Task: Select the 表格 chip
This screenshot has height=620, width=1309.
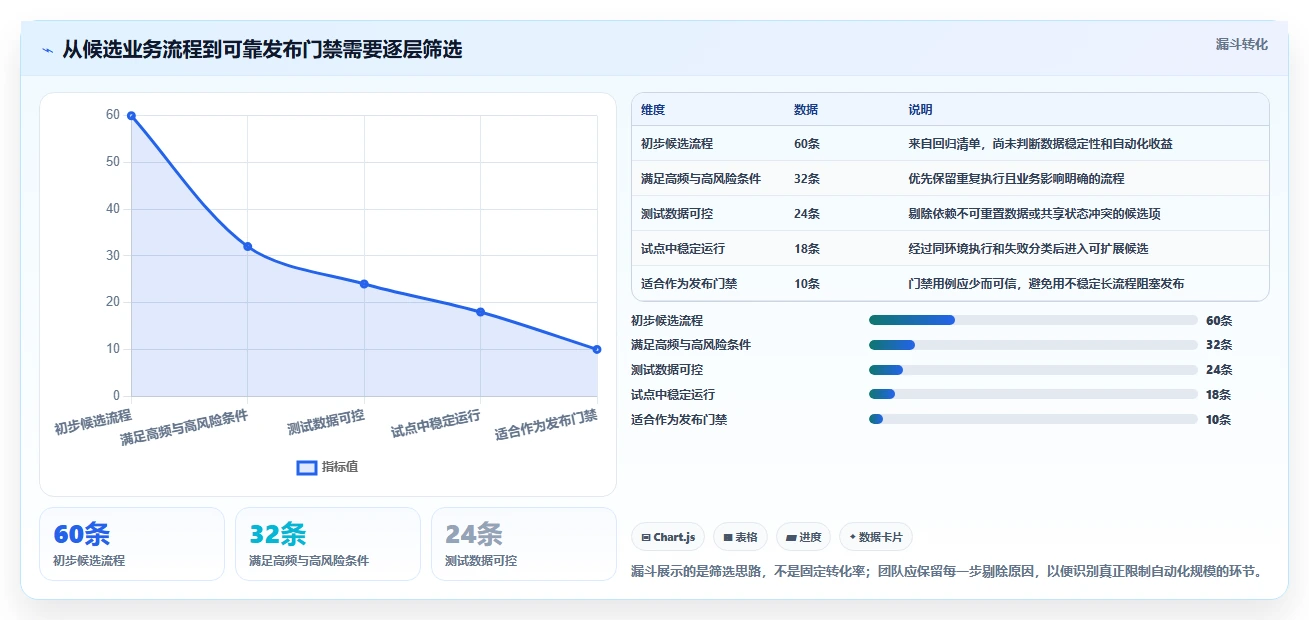Action: point(740,537)
